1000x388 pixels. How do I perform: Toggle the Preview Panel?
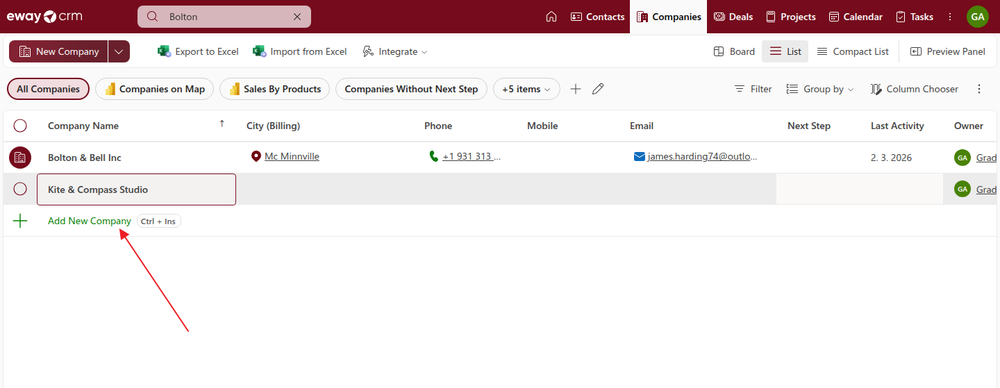948,52
